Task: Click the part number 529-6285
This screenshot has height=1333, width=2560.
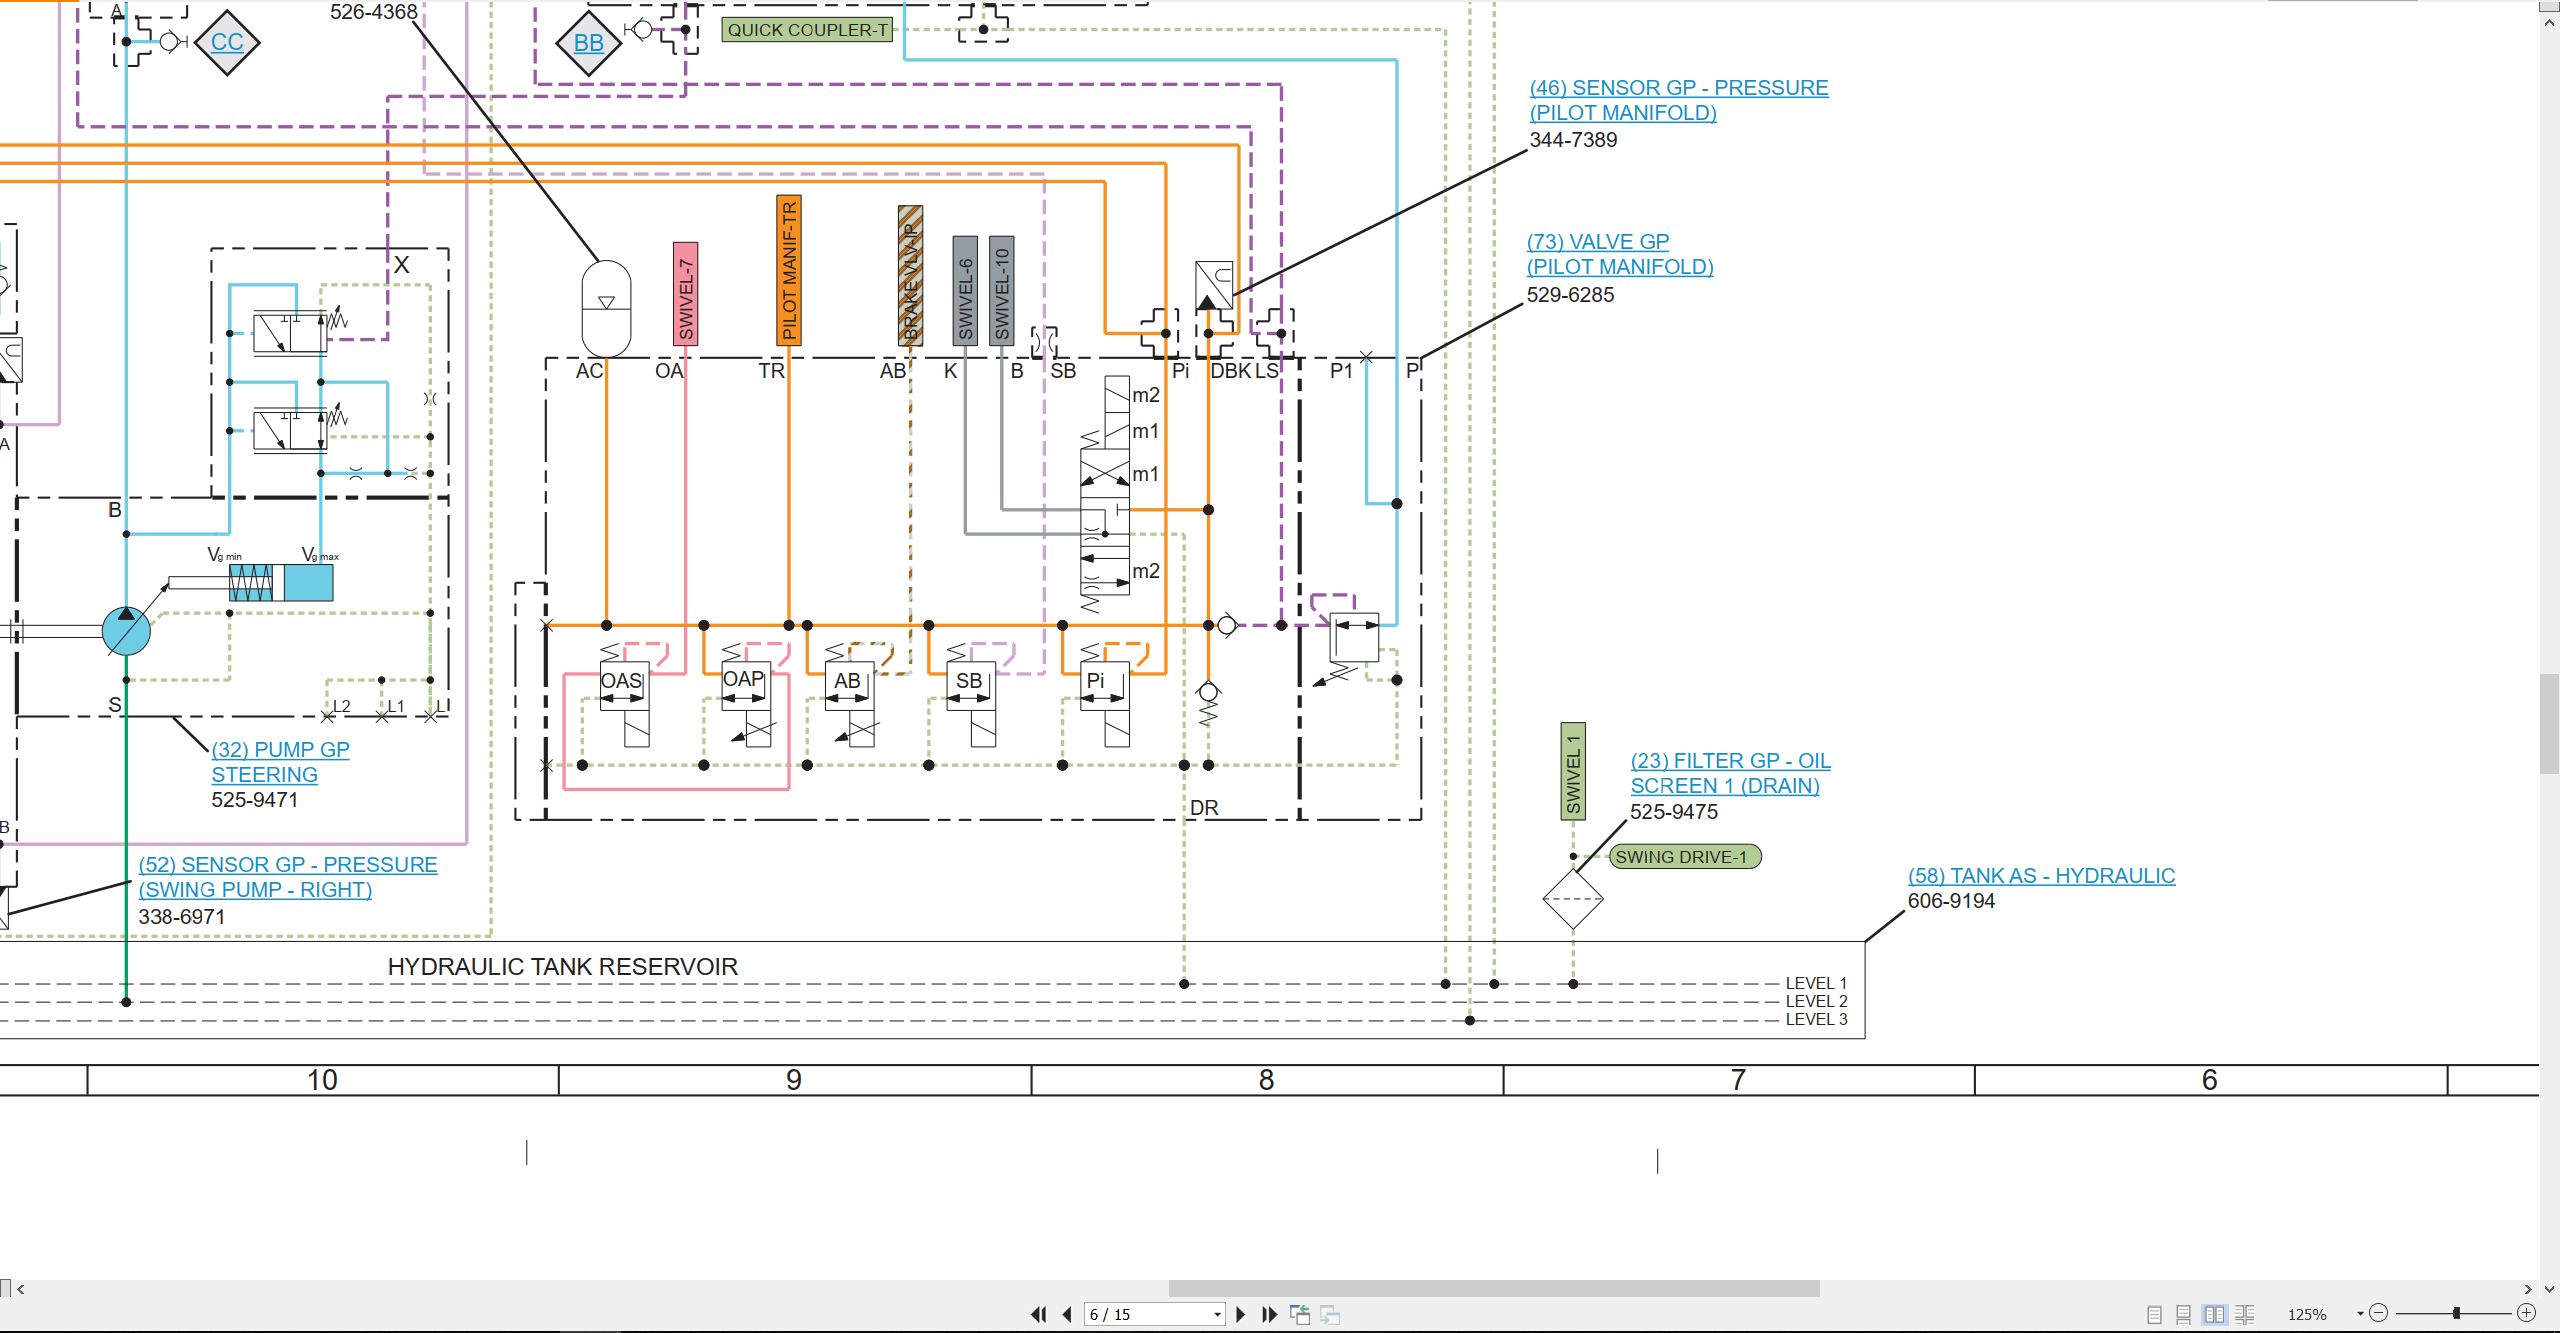Action: (x=1570, y=295)
